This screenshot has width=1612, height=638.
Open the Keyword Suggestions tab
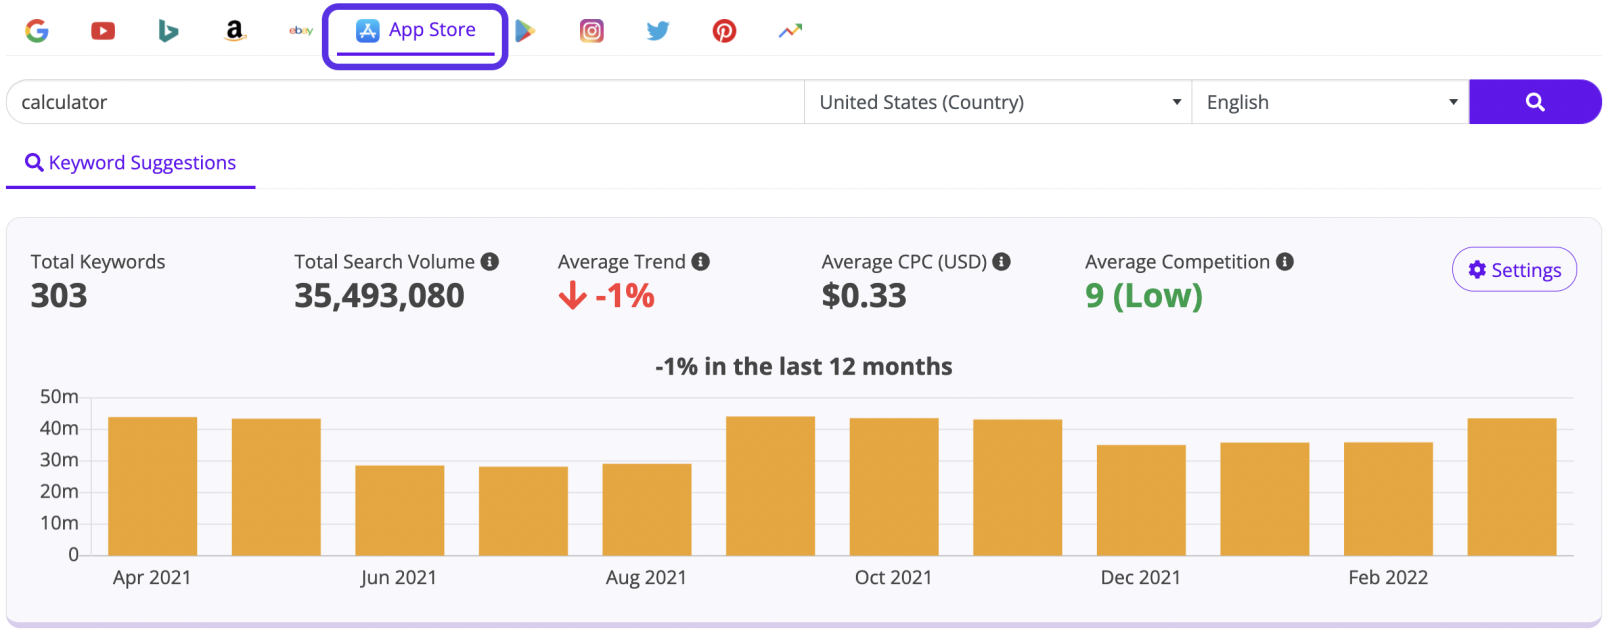(x=131, y=162)
